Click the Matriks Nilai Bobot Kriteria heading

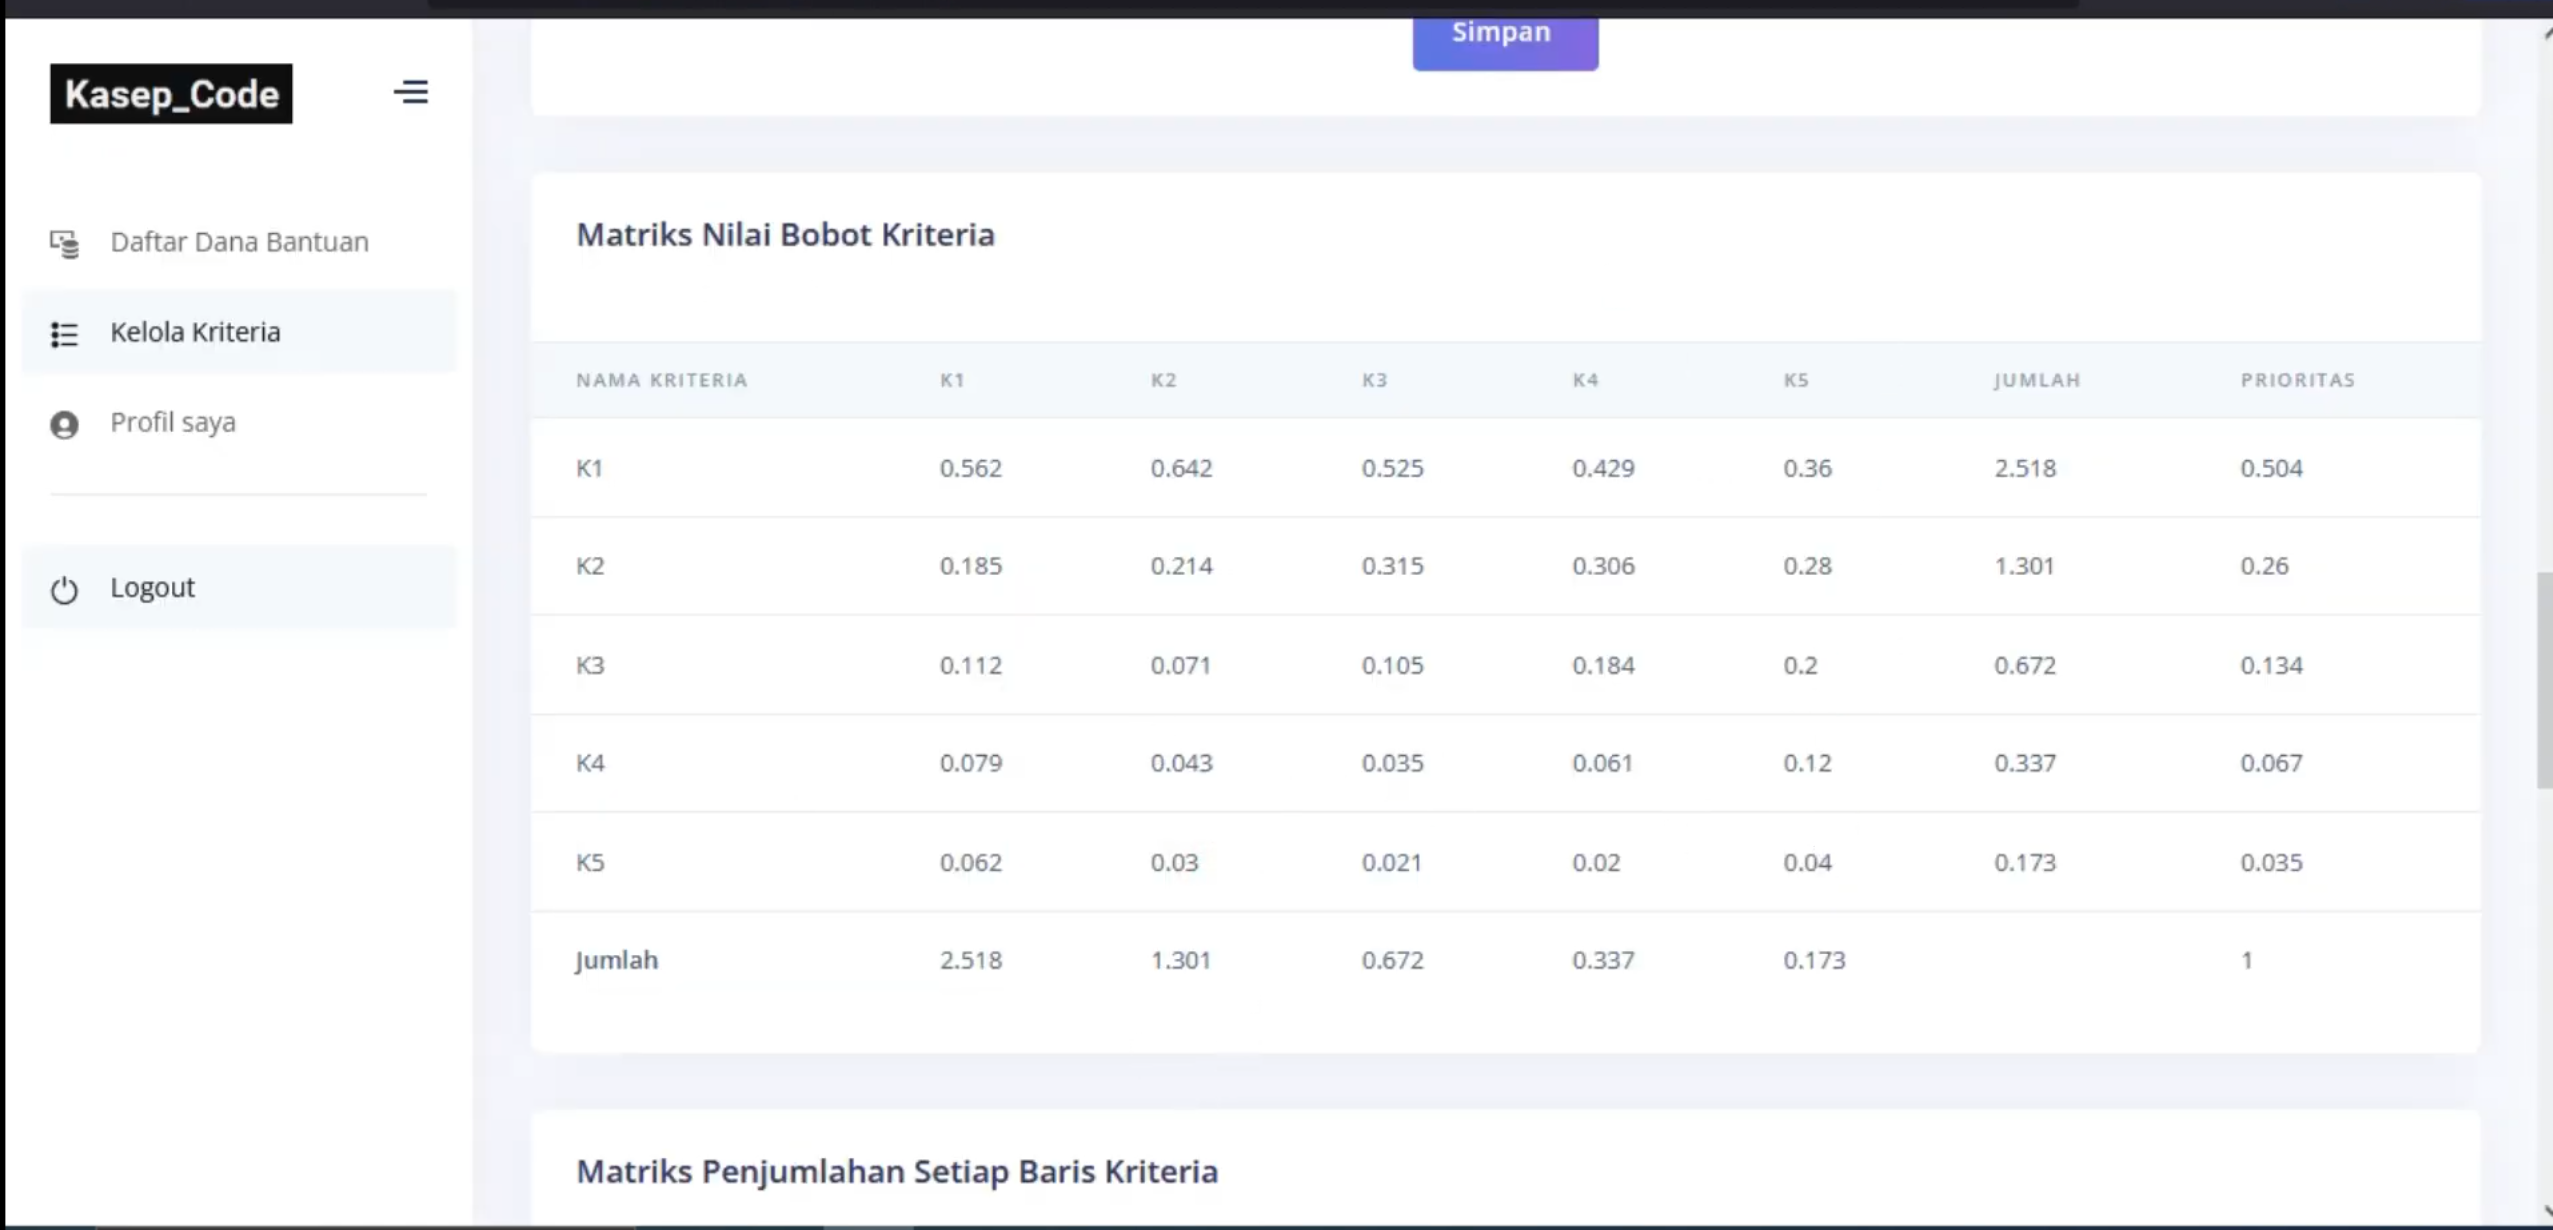pos(785,235)
